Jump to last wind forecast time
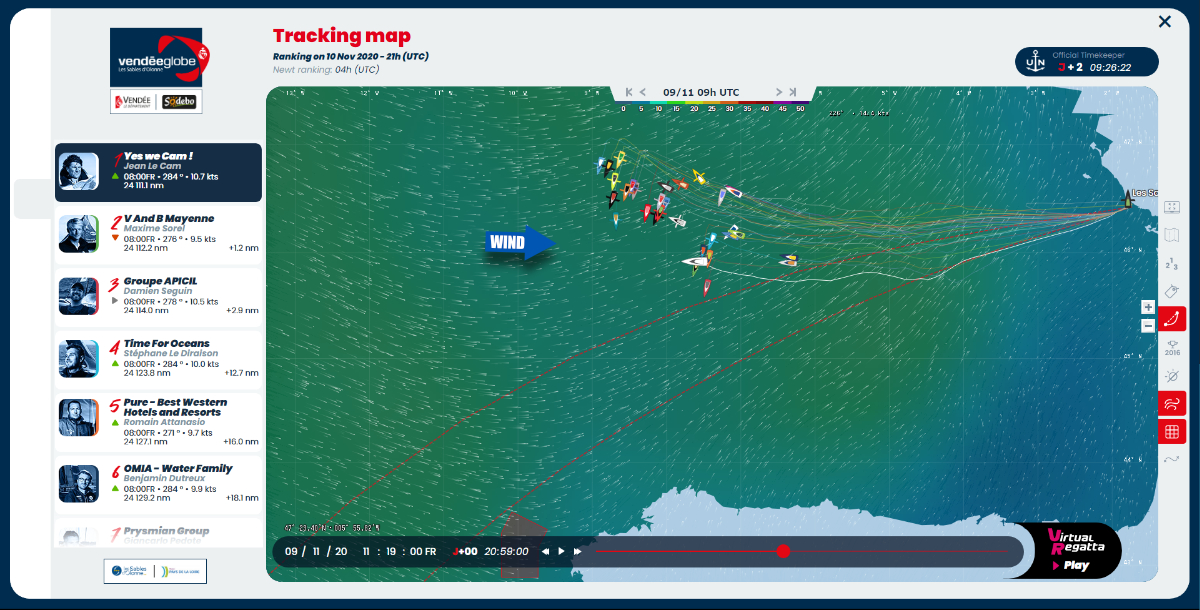 point(792,92)
